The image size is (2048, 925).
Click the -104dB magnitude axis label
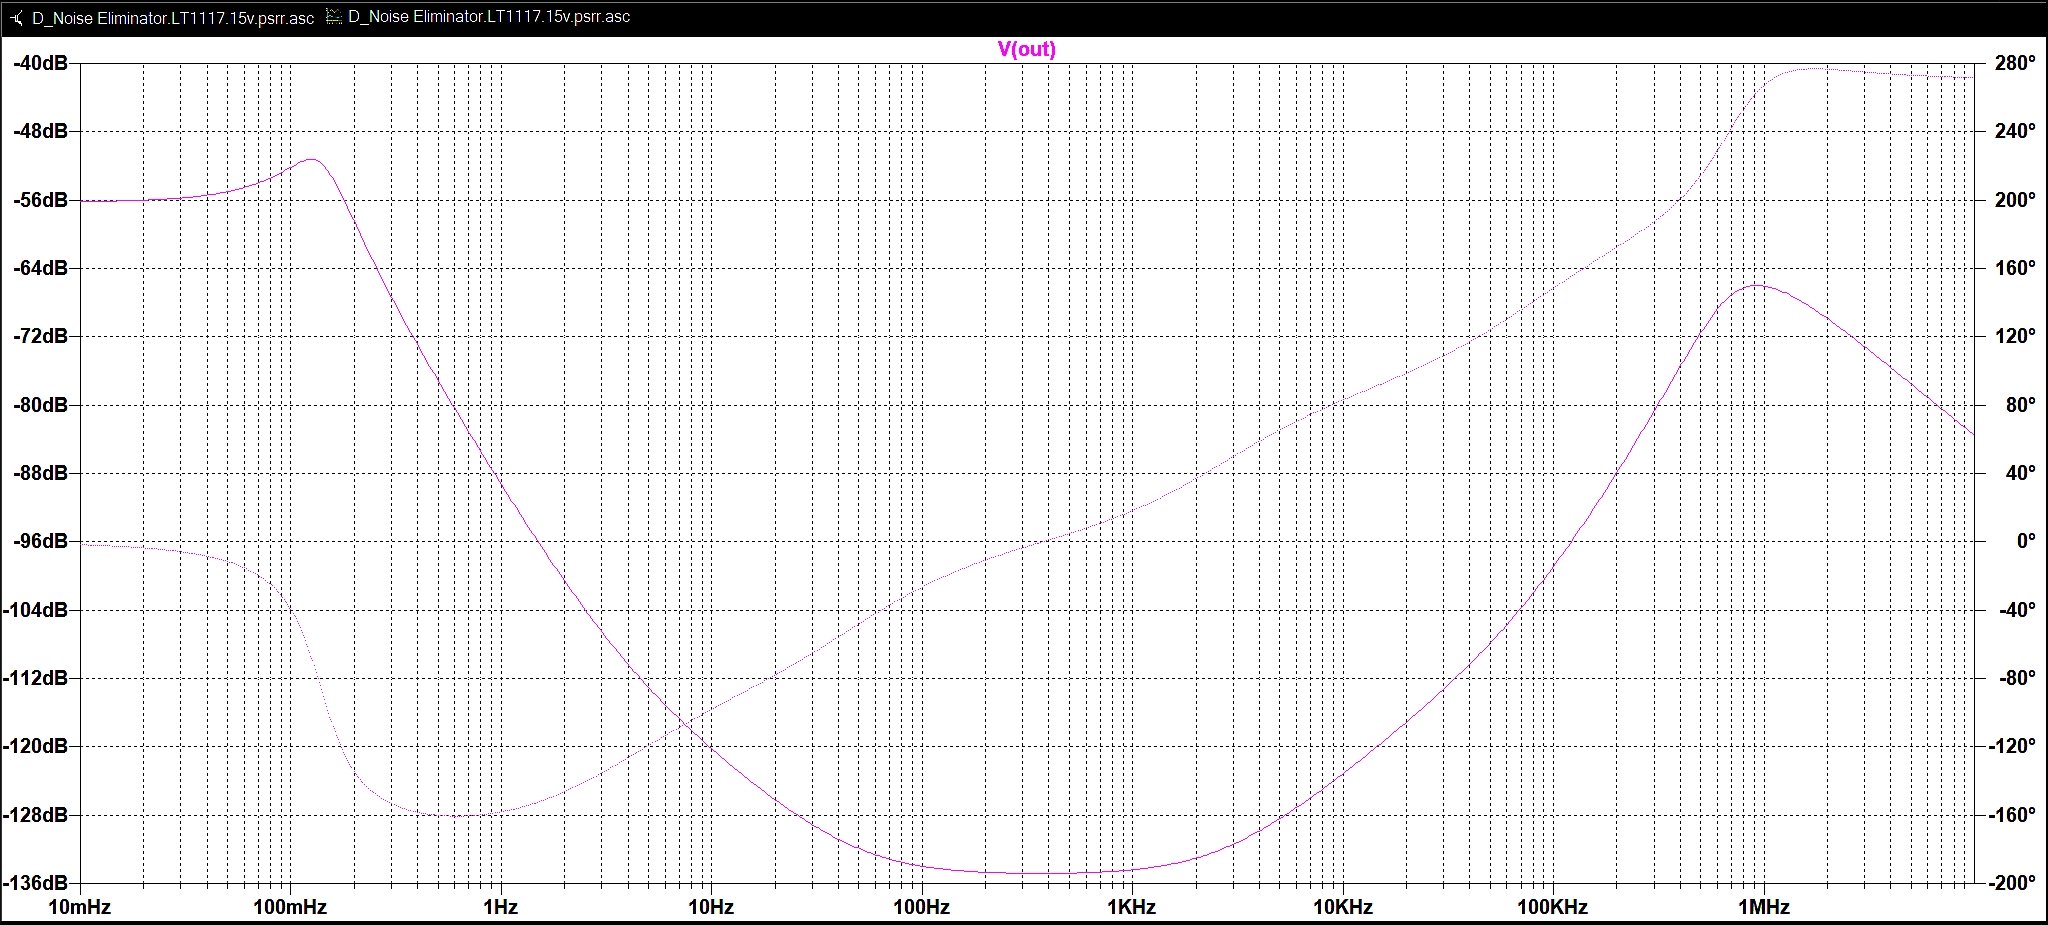(x=36, y=610)
